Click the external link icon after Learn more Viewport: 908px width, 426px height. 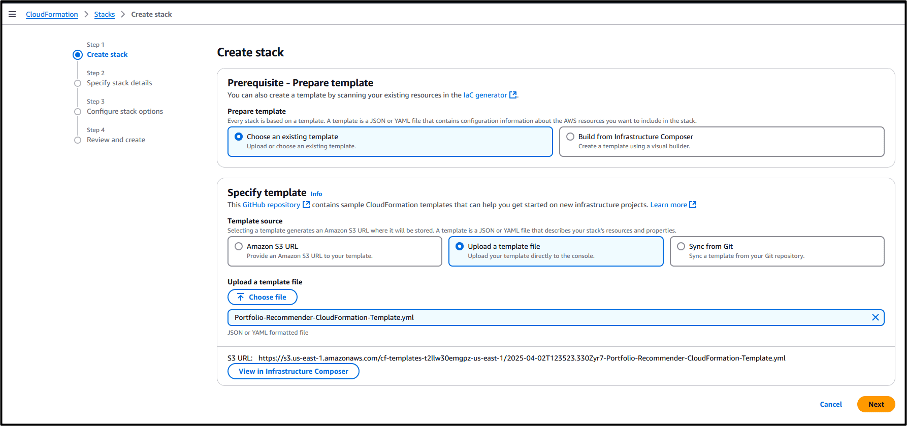pos(692,204)
